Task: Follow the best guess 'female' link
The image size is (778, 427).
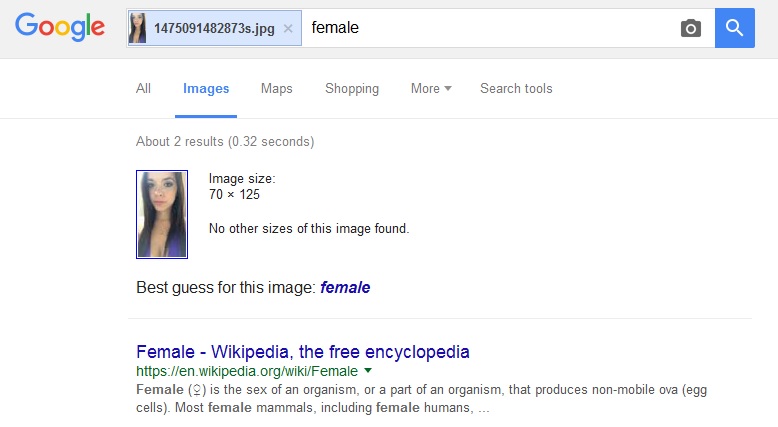Action: coord(345,287)
